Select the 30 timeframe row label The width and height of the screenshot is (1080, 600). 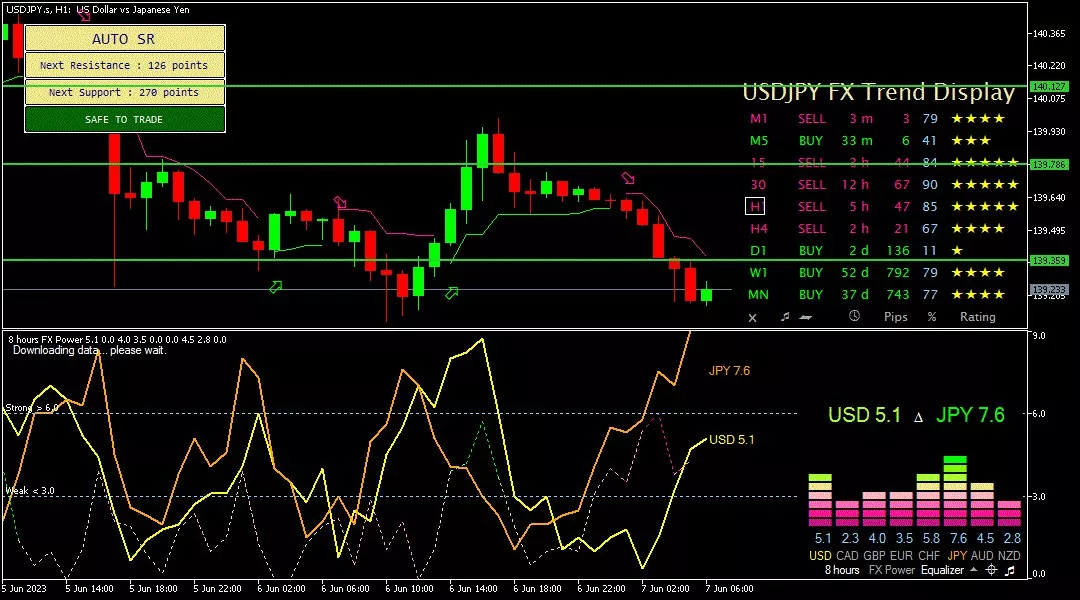coord(758,185)
